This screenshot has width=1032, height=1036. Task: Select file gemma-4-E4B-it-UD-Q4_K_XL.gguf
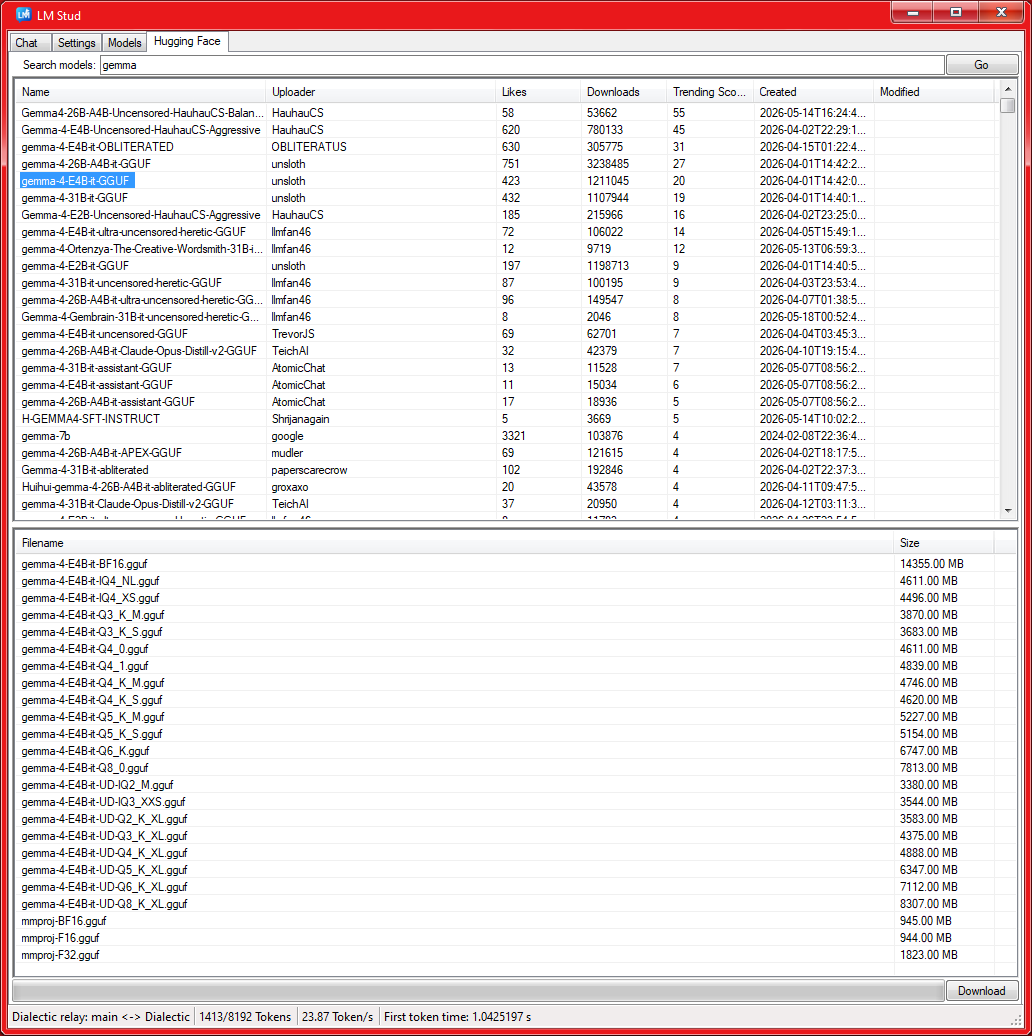click(x=505, y=853)
